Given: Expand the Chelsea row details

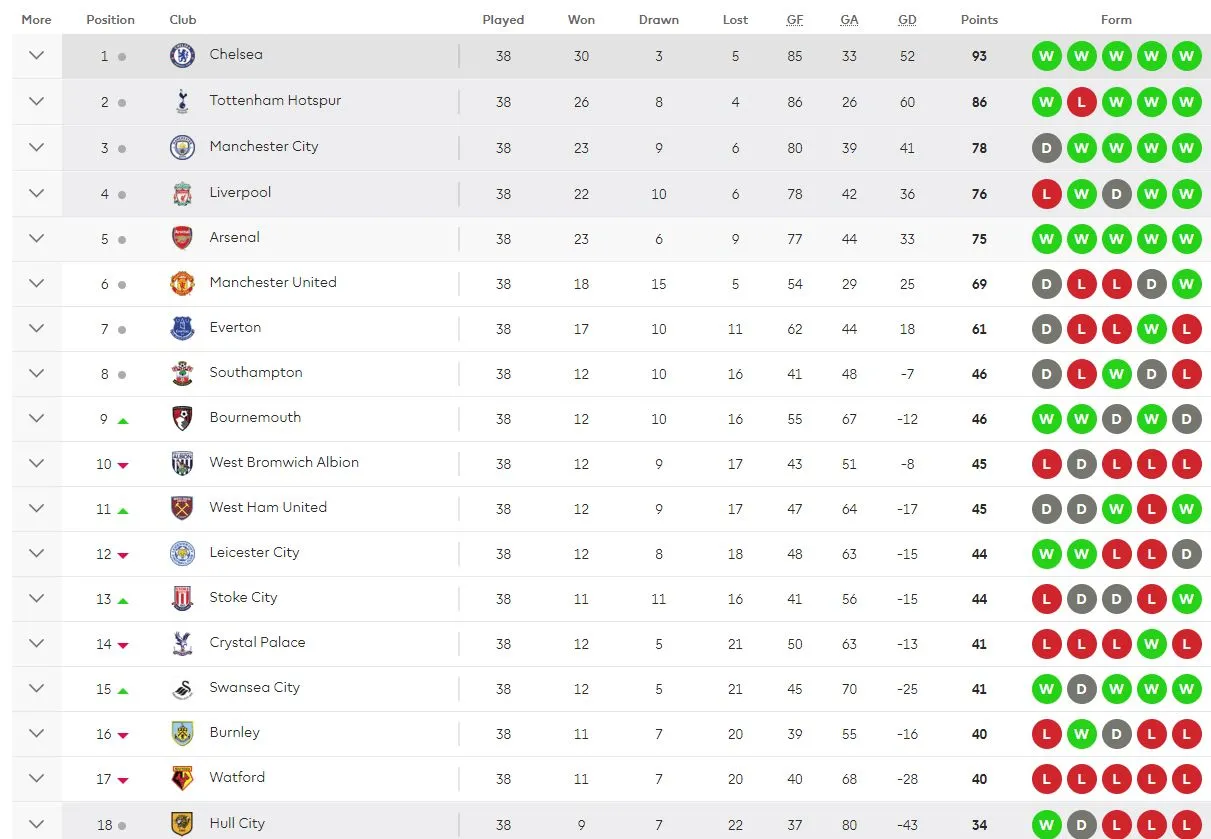Looking at the screenshot, I should pos(36,55).
